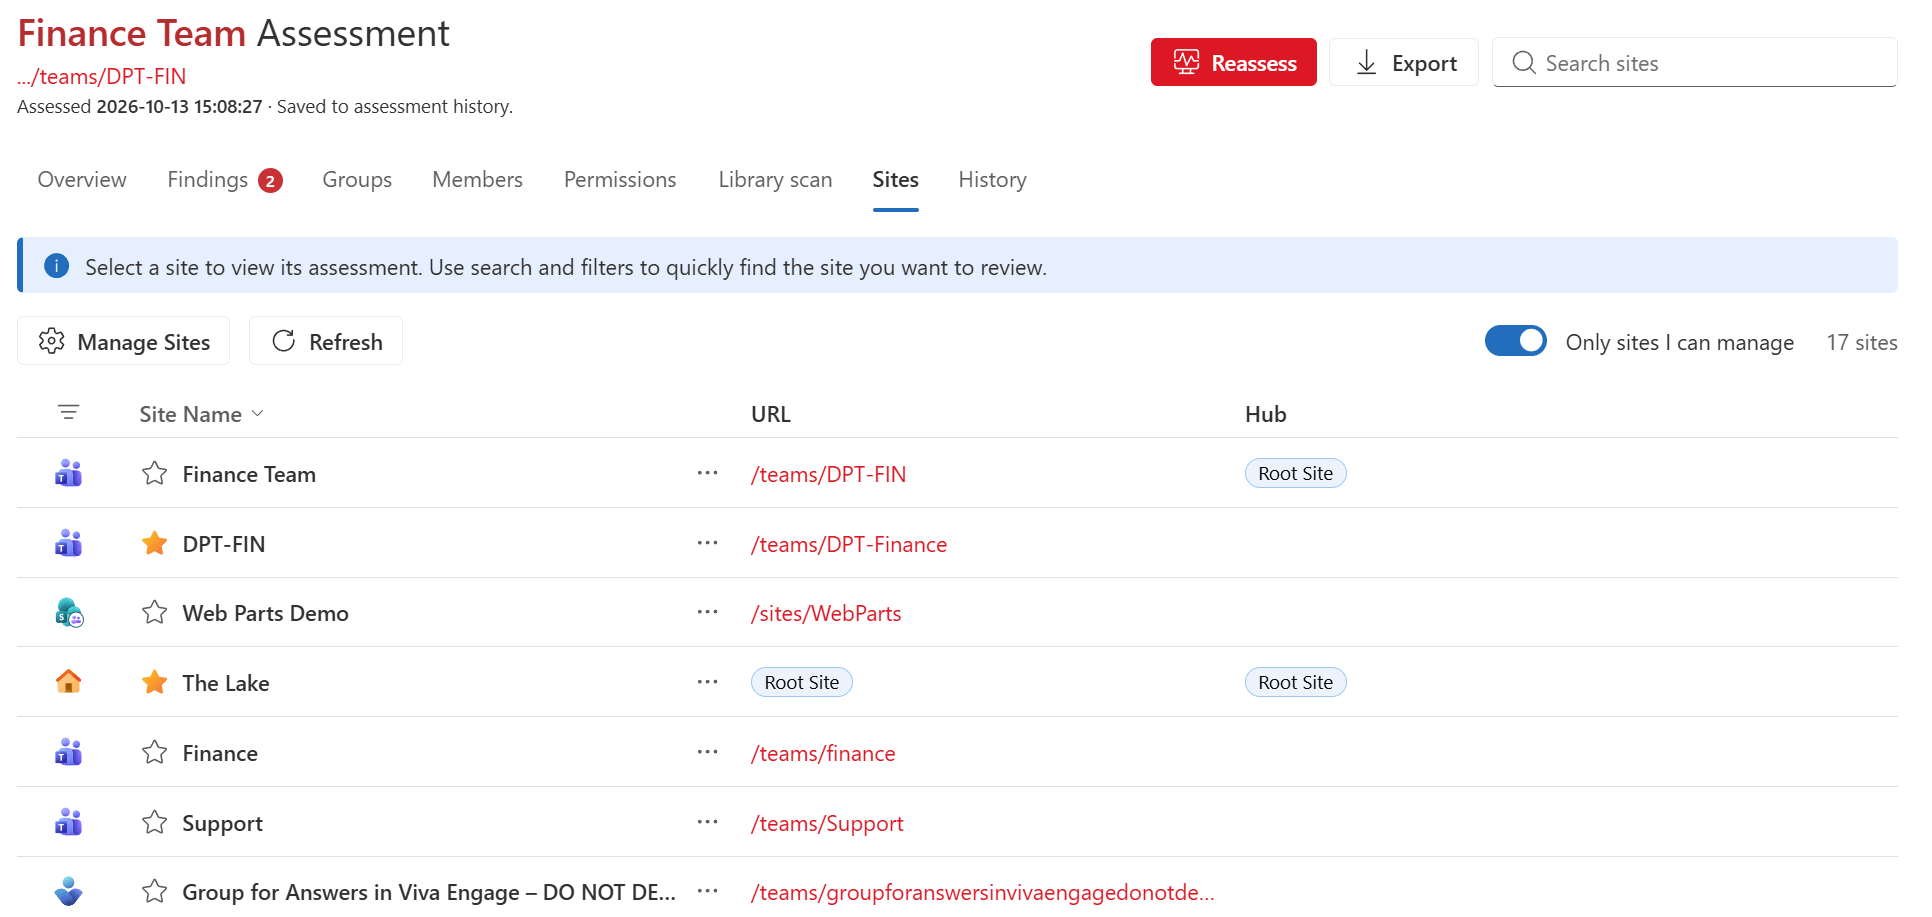The height and width of the screenshot is (917, 1932).
Task: Open more options for The Lake
Action: (x=707, y=682)
